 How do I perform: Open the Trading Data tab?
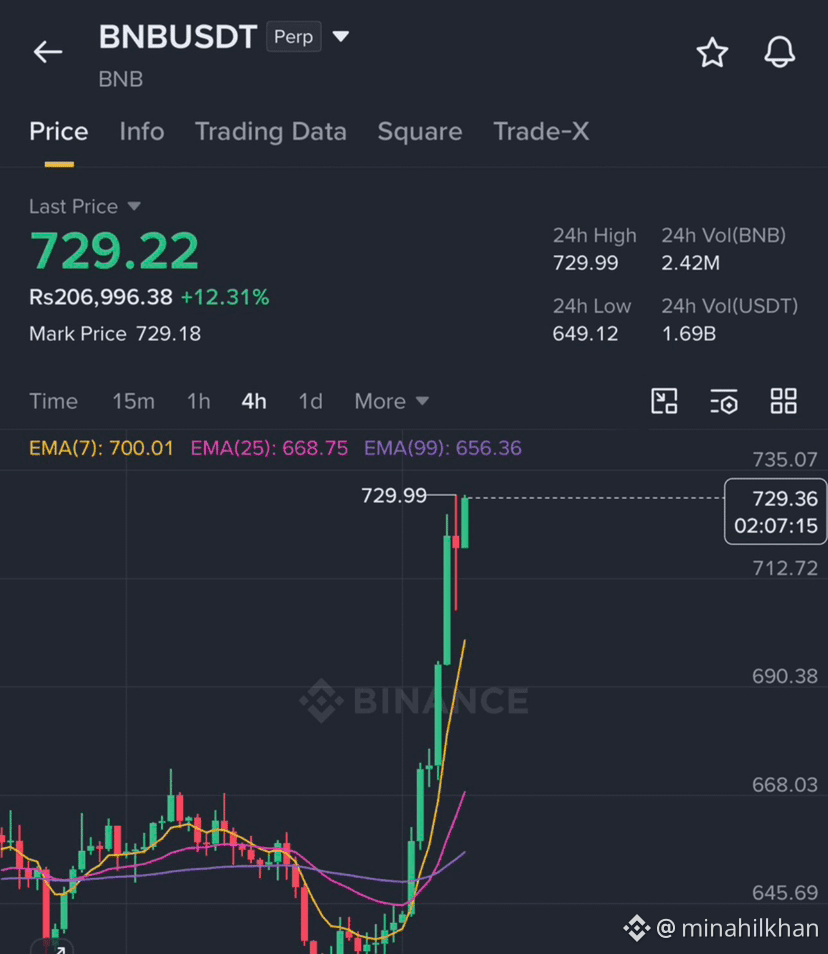pos(271,132)
